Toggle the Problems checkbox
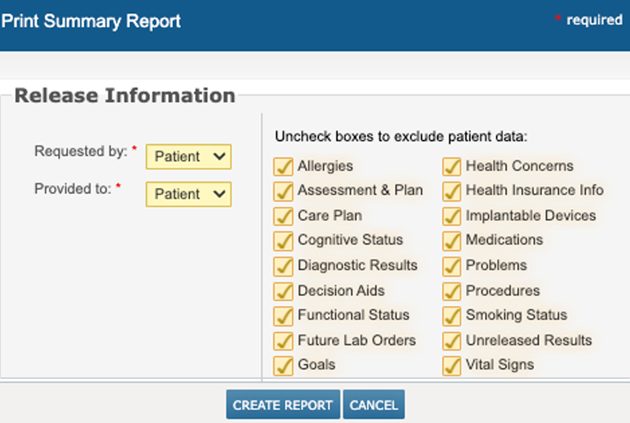Viewport: 630px width, 423px height. click(x=450, y=265)
